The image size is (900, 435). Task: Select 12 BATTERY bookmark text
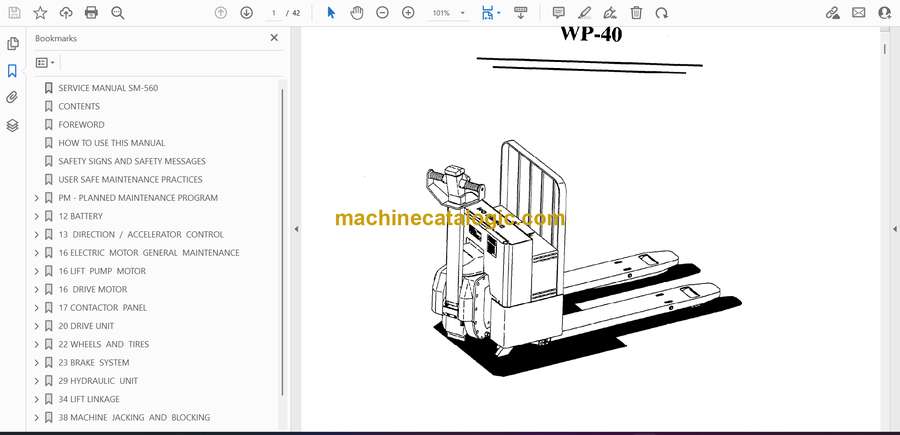pyautogui.click(x=80, y=216)
